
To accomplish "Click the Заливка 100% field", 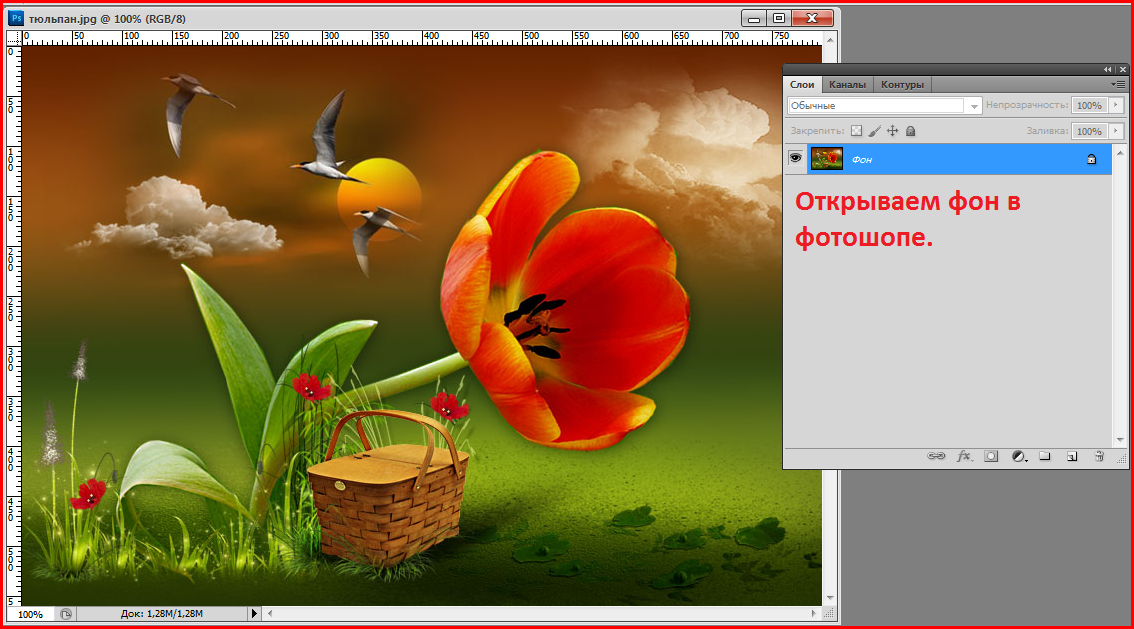I will coord(1089,132).
